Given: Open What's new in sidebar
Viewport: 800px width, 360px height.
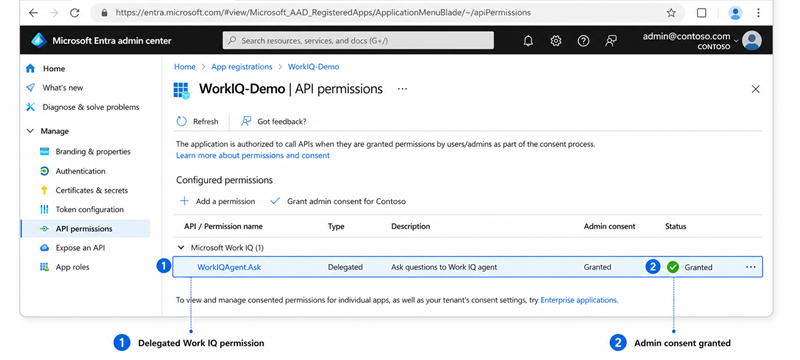Looking at the screenshot, I should [x=62, y=88].
